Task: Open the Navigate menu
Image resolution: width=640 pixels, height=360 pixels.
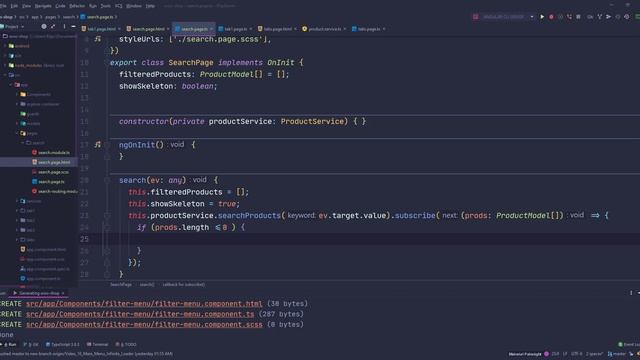Action: click(x=43, y=6)
